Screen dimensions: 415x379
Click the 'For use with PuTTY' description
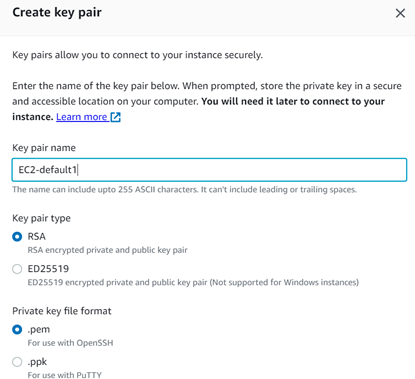65,375
